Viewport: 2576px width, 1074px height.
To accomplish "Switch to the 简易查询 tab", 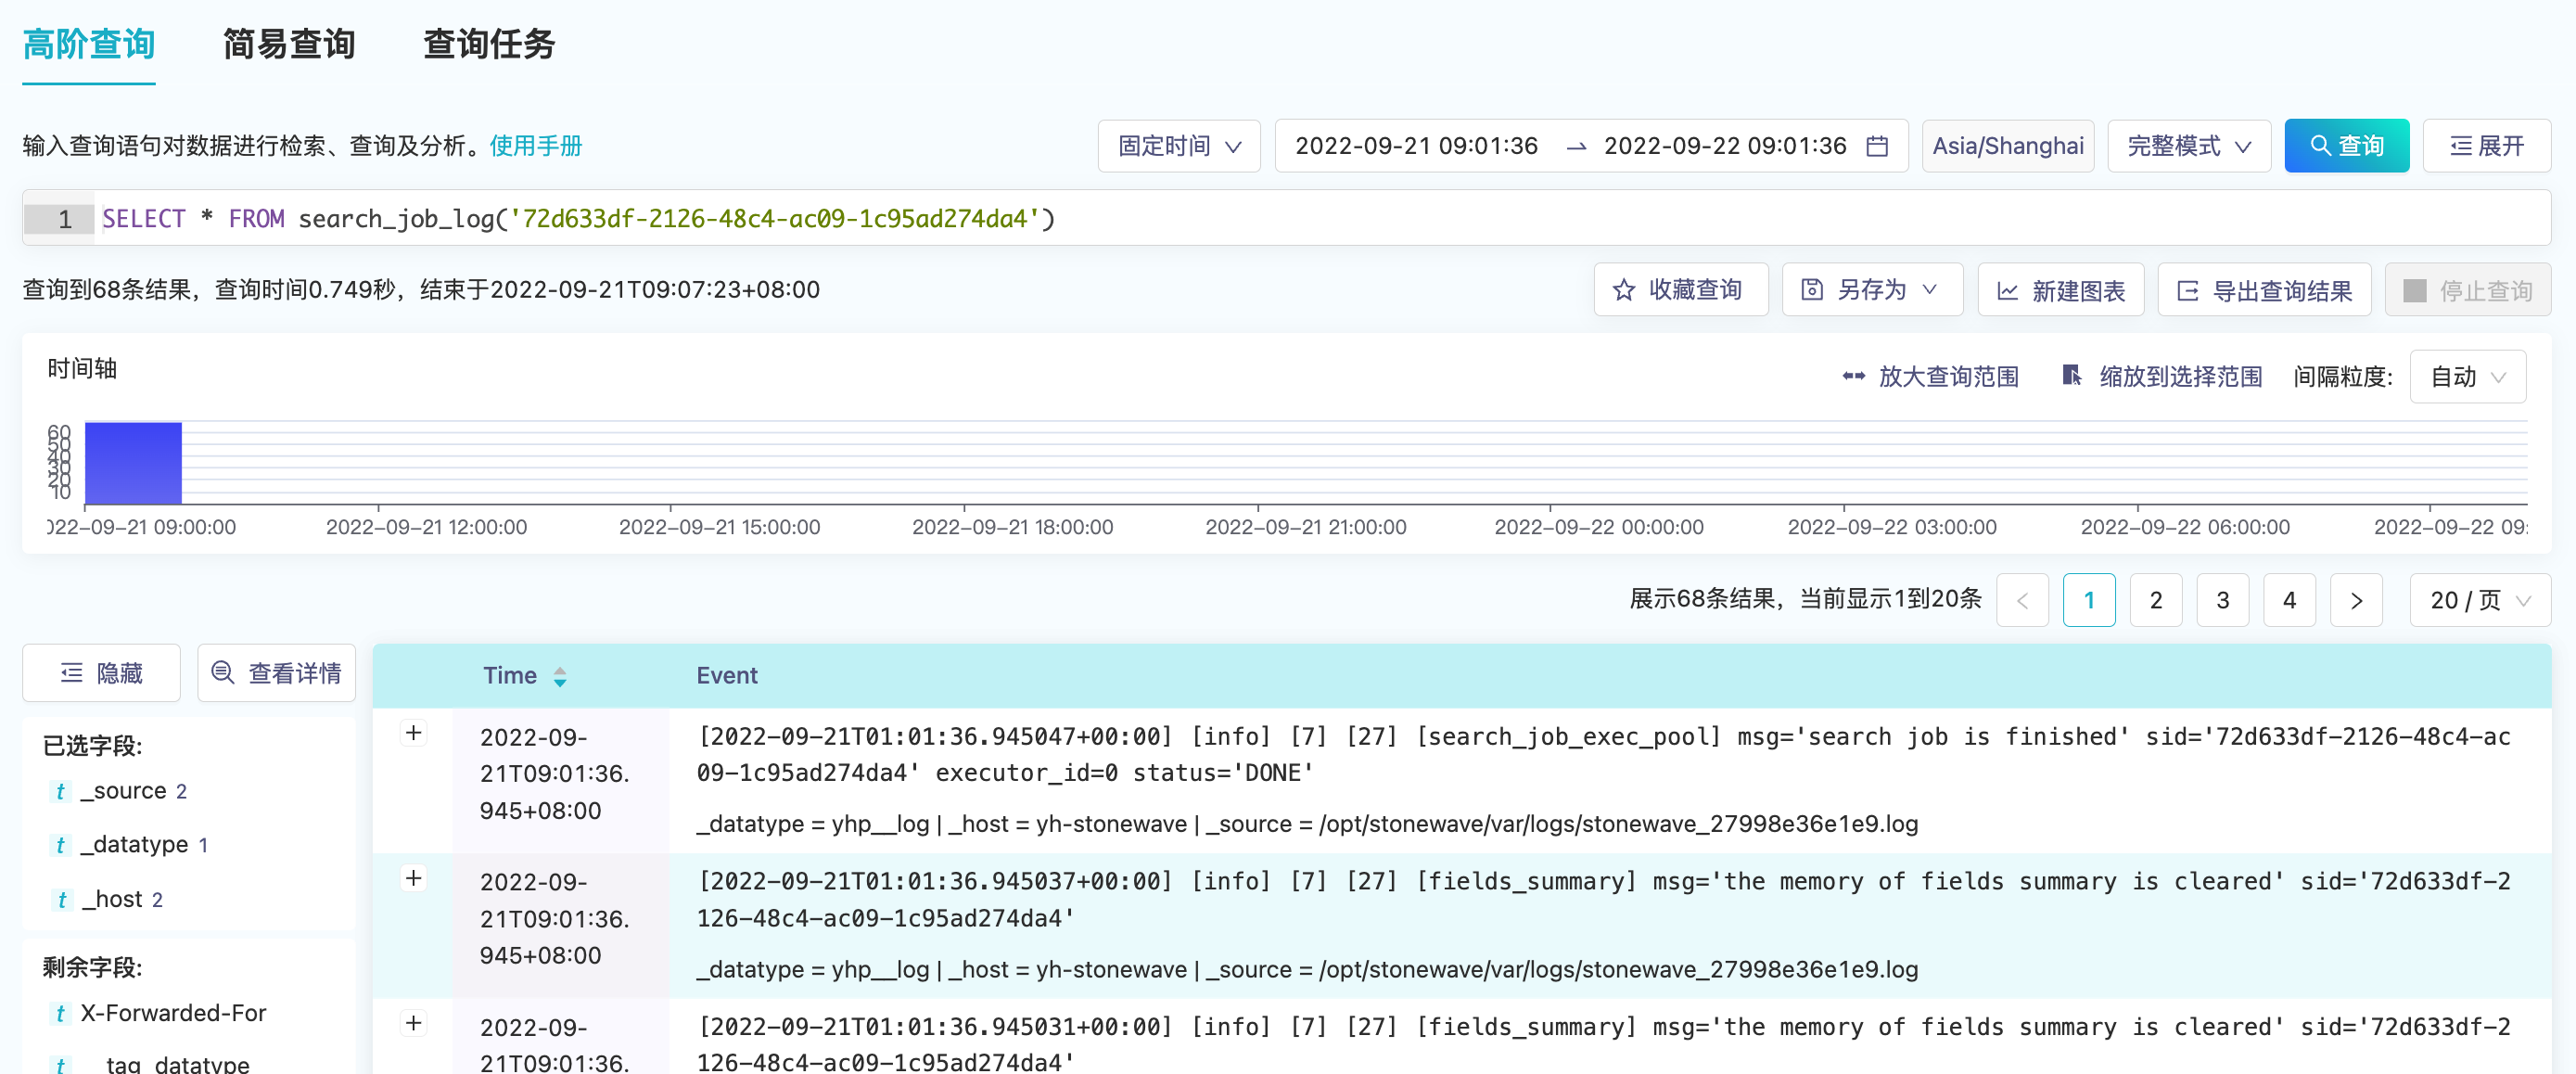I will 289,44.
